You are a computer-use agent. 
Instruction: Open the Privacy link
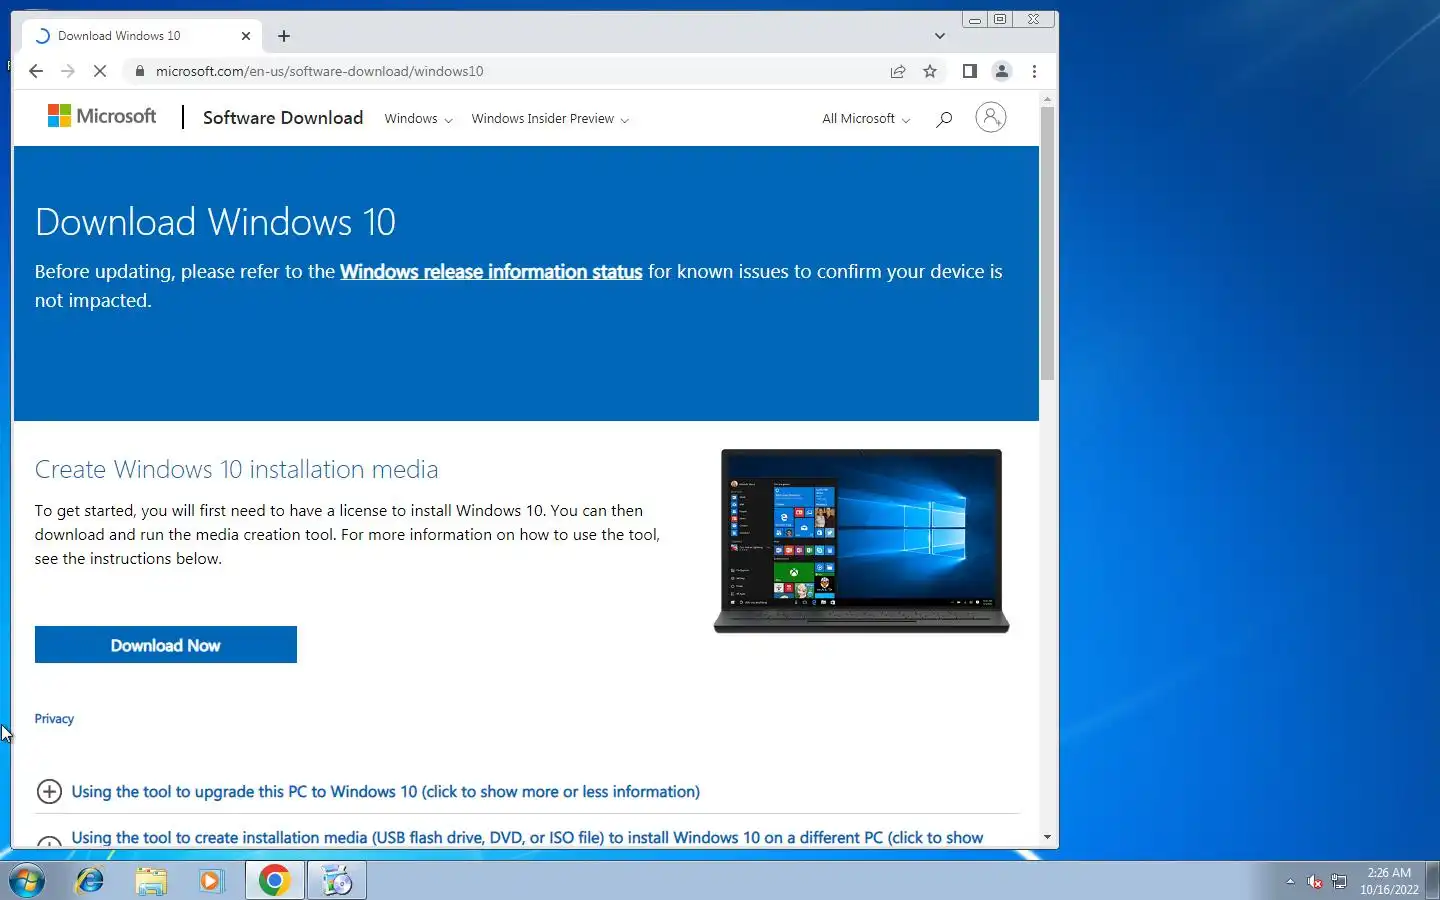(x=54, y=719)
